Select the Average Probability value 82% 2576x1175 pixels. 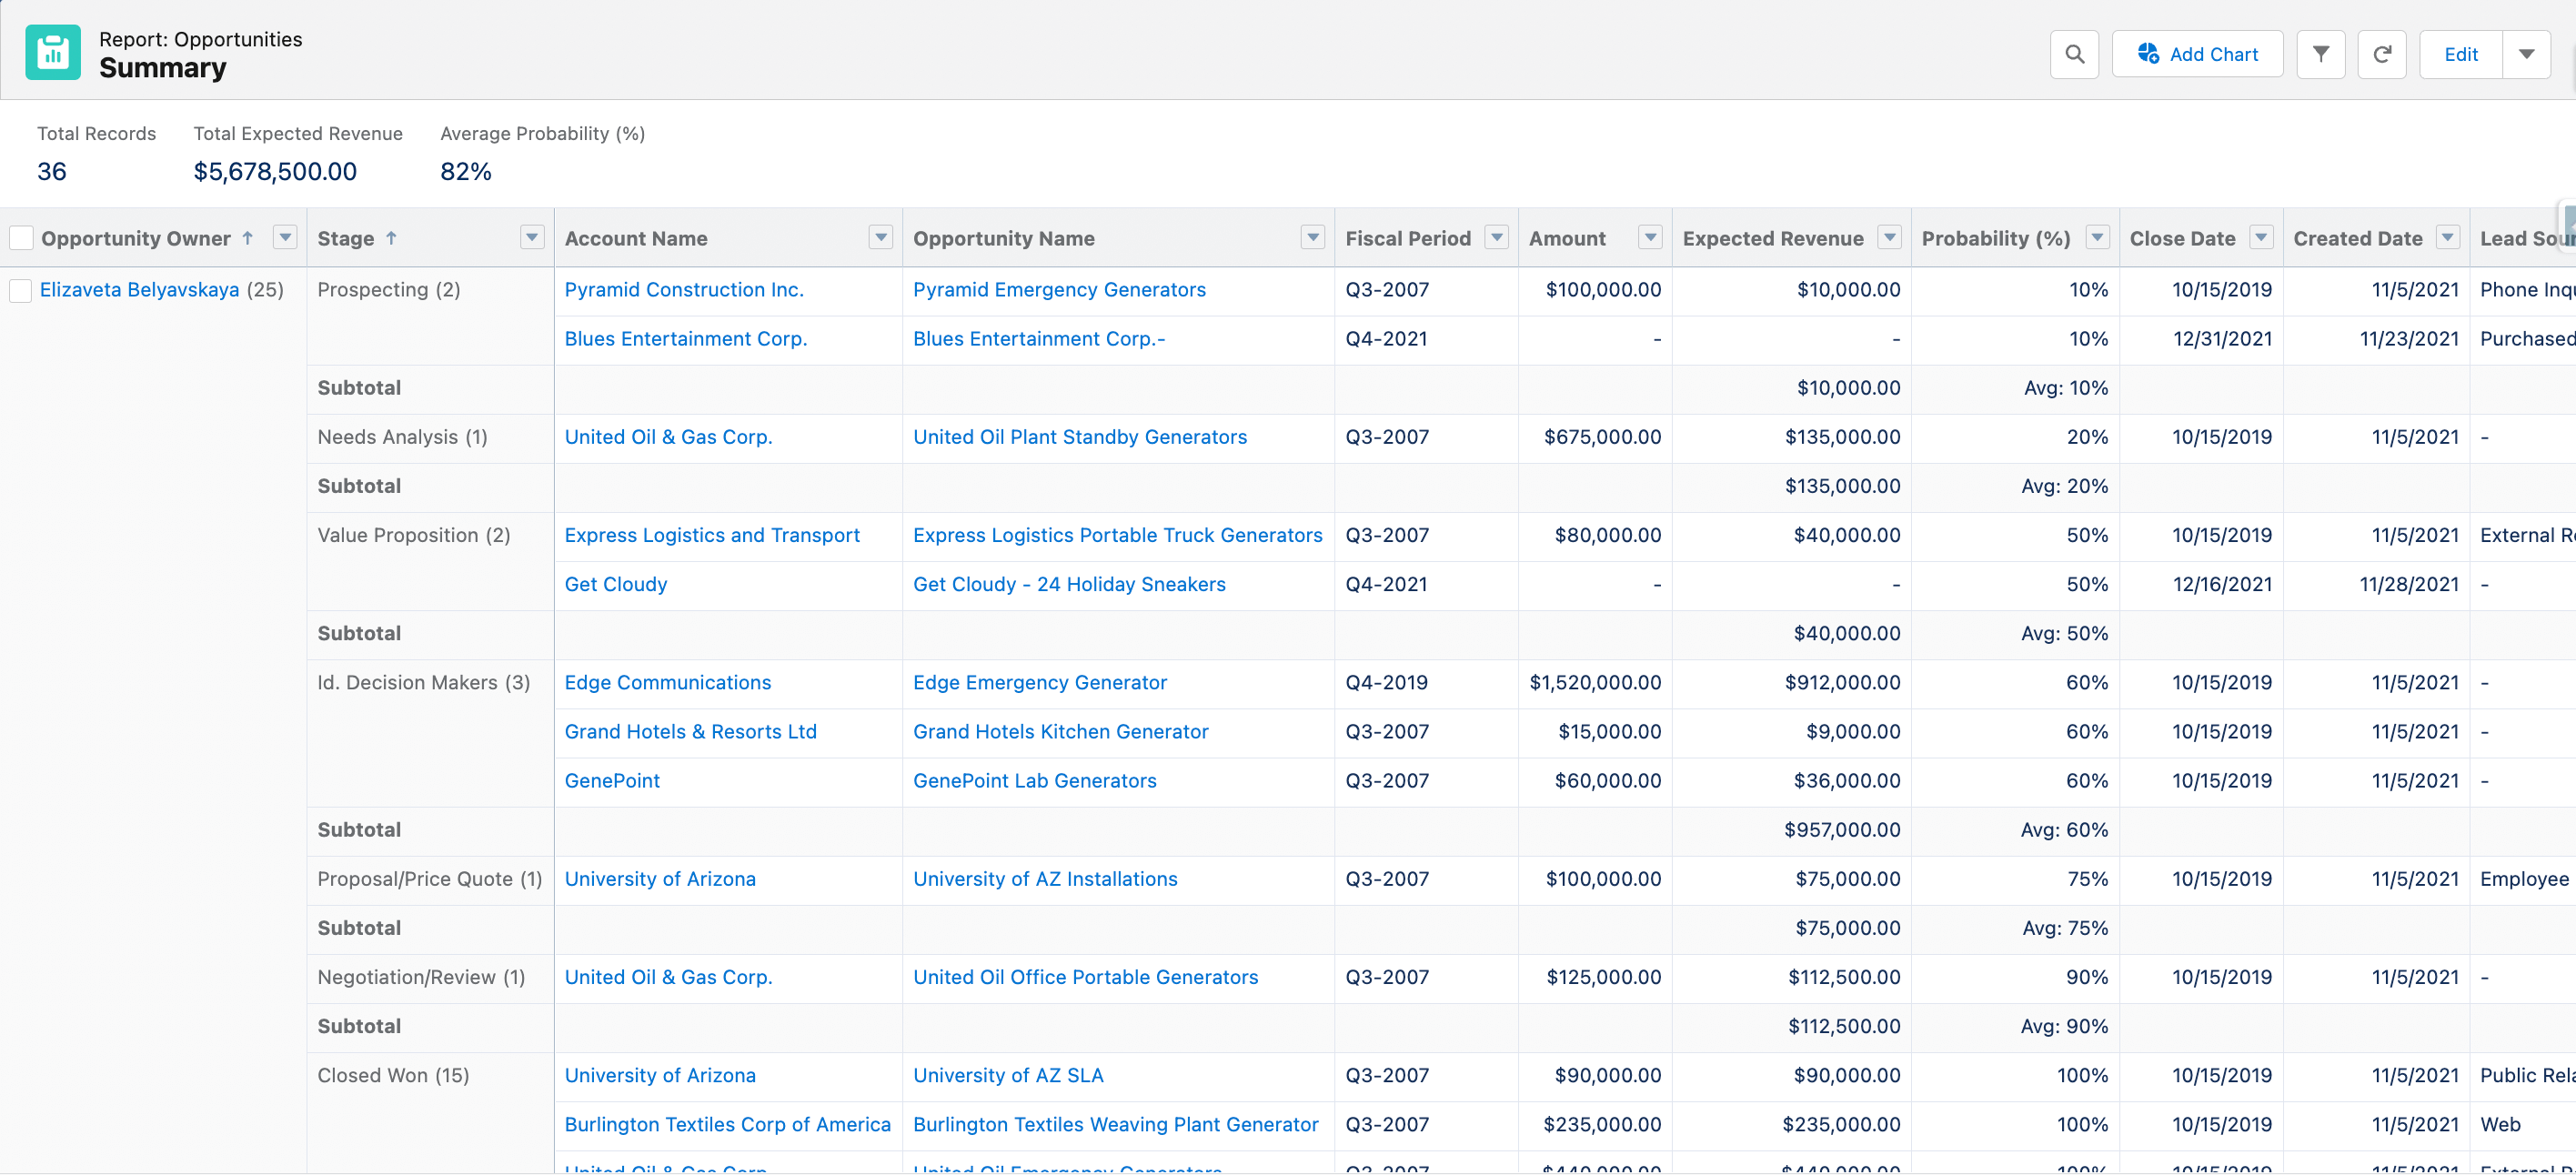466,172
